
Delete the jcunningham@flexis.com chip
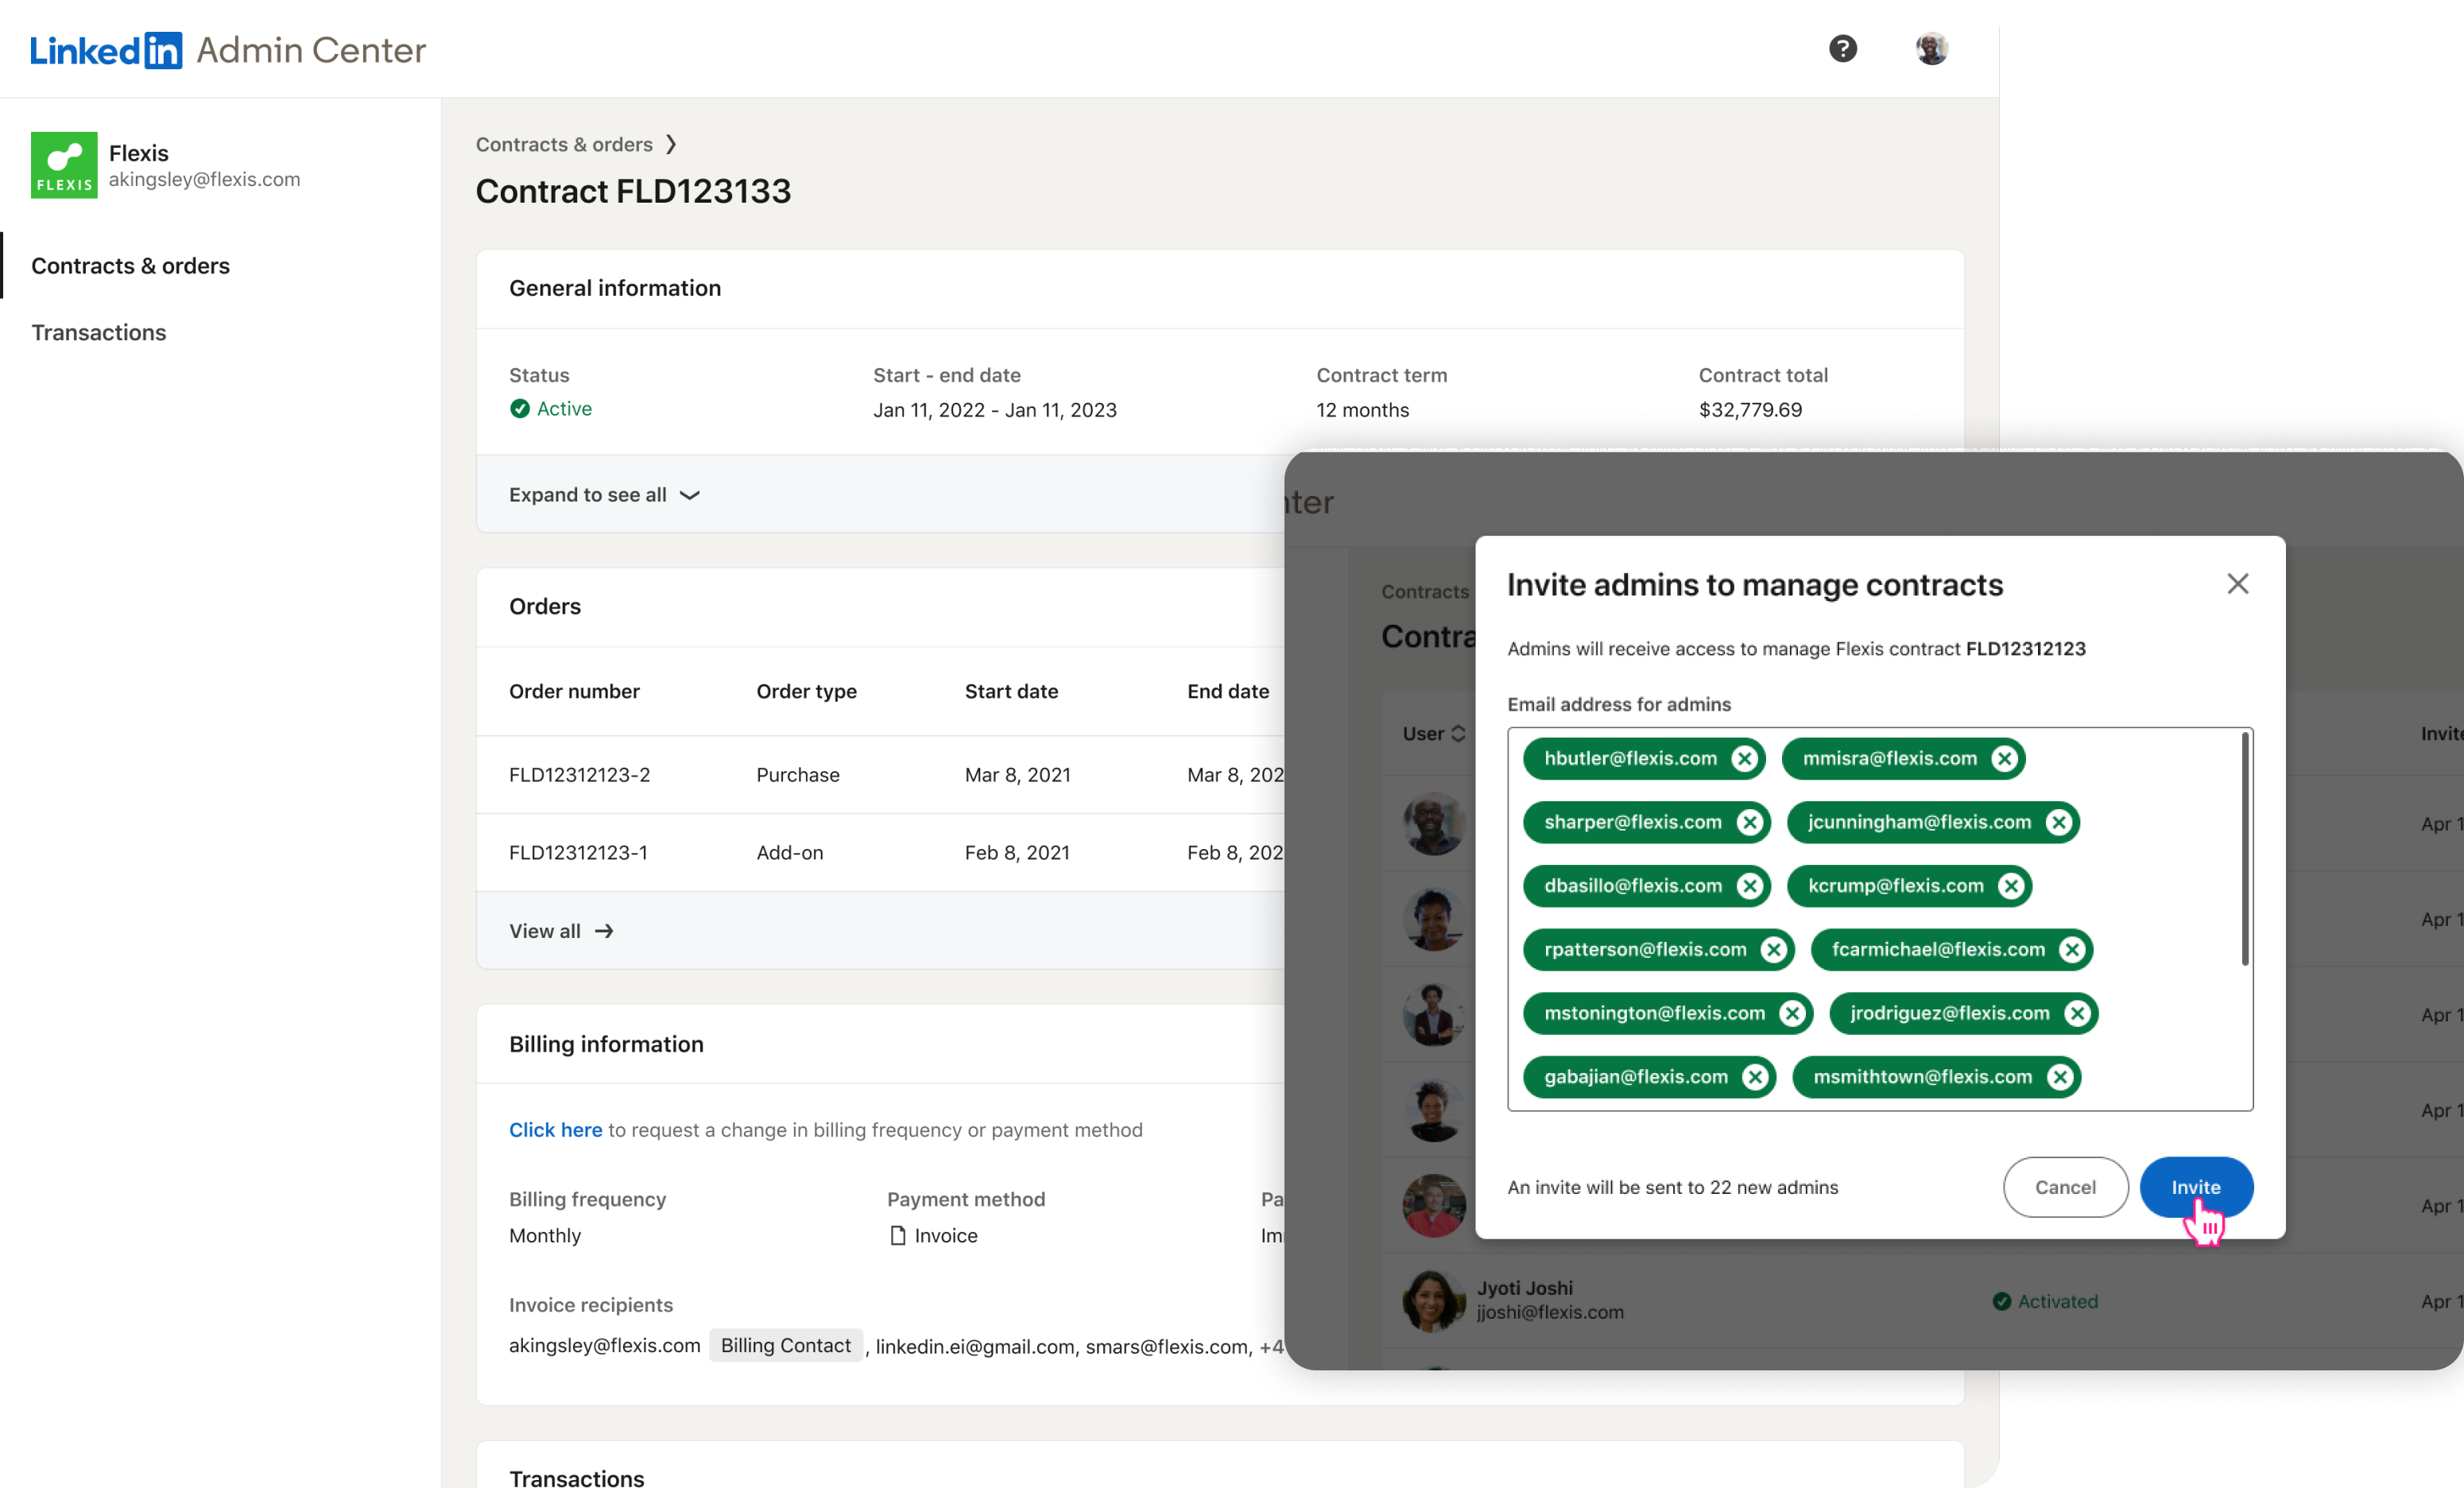click(x=2058, y=823)
